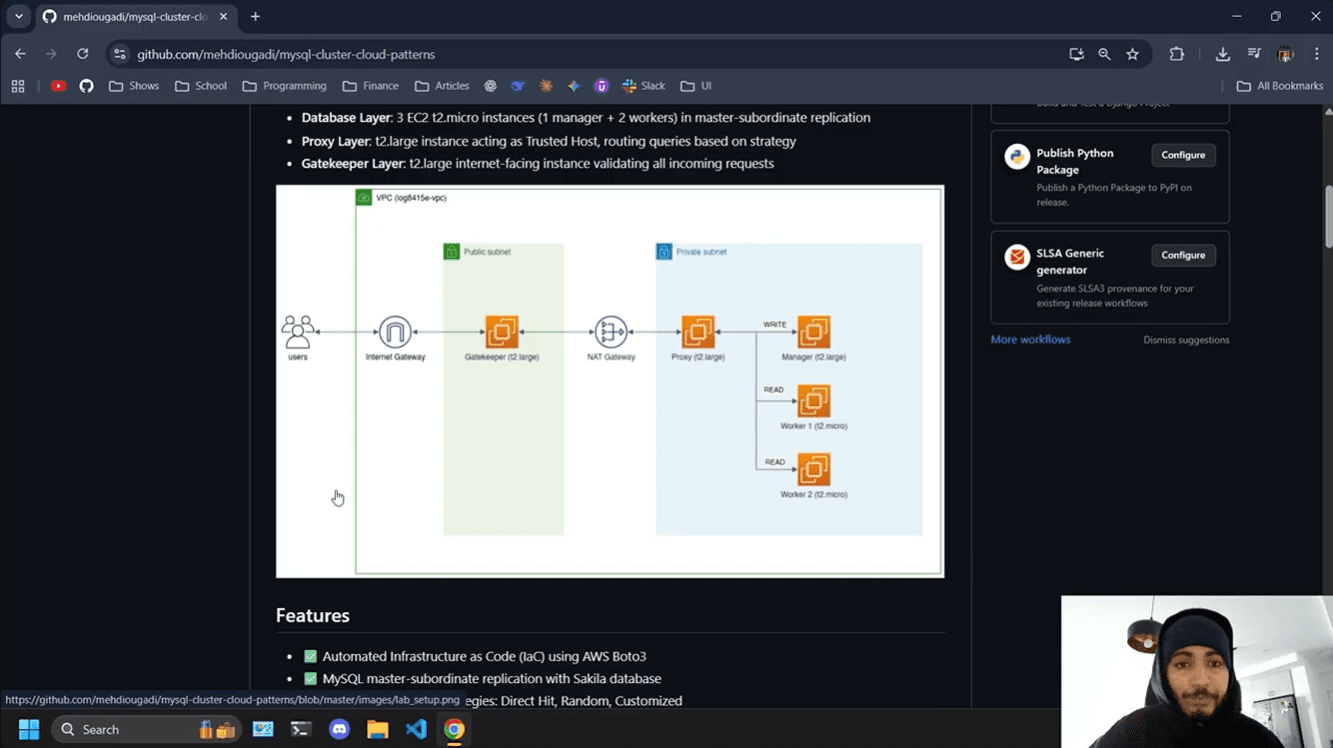
Task: Open a new browser tab
Action: coord(255,17)
